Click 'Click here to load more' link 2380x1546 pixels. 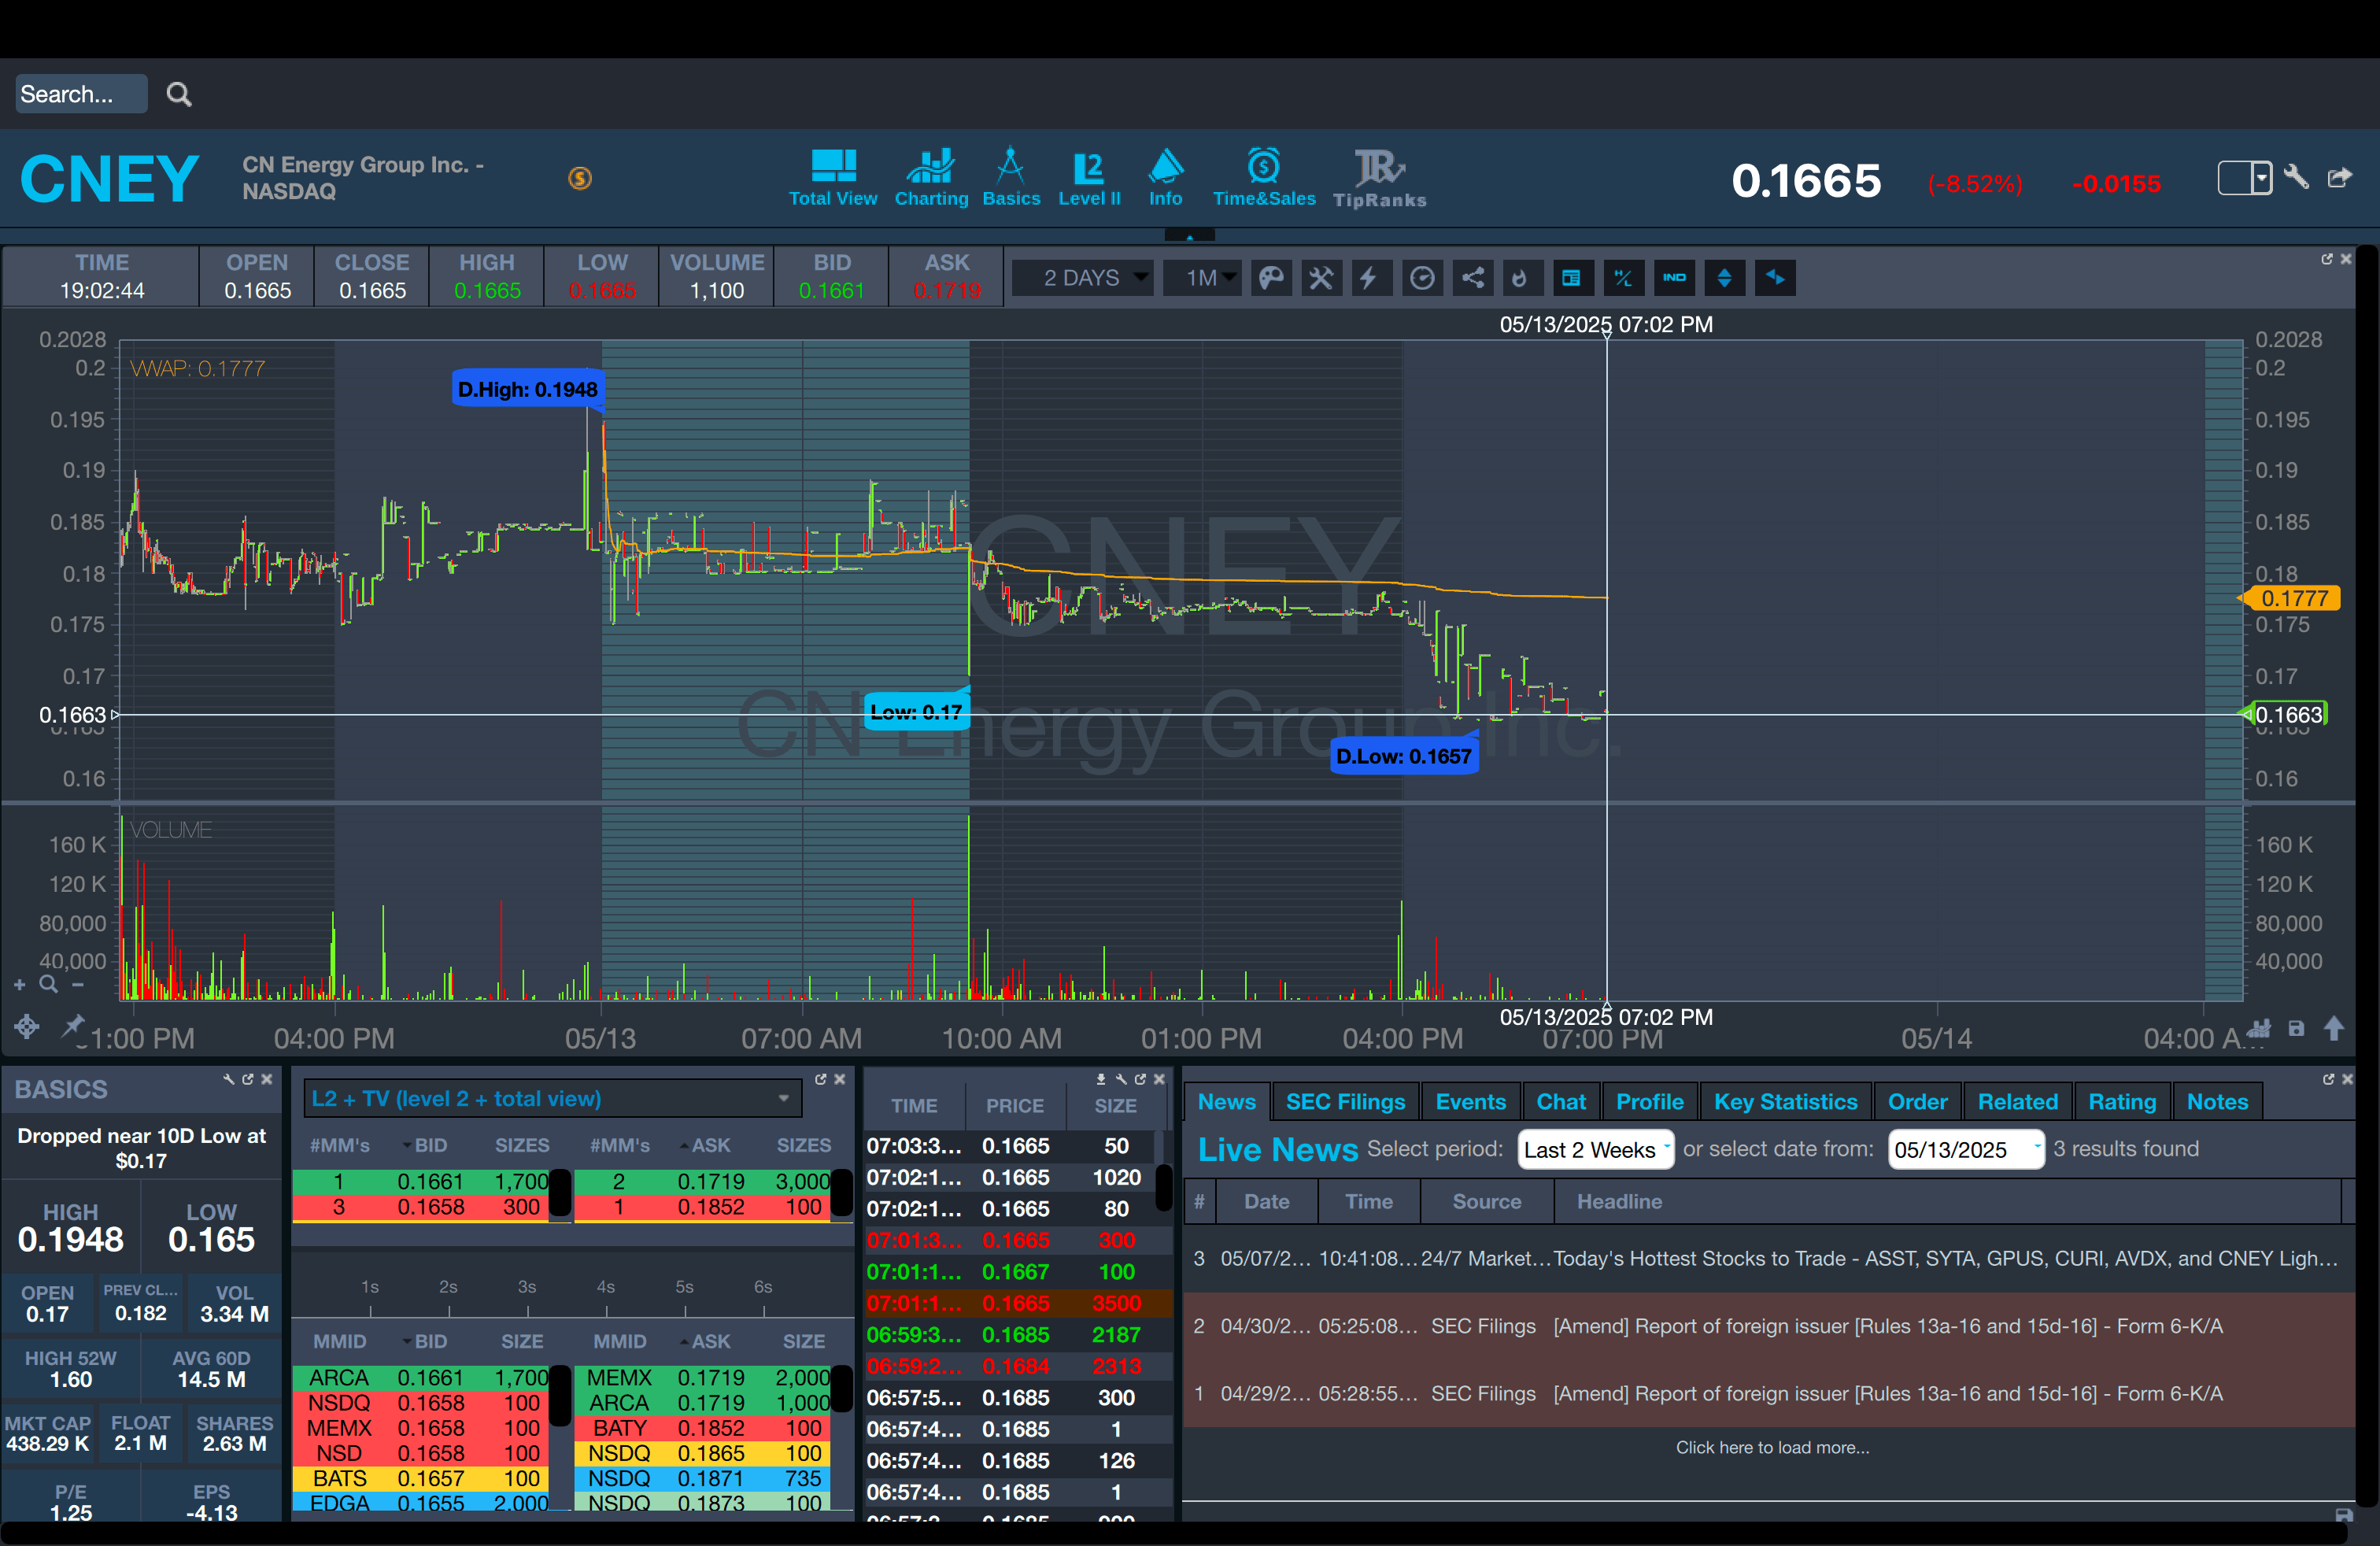(1771, 1447)
